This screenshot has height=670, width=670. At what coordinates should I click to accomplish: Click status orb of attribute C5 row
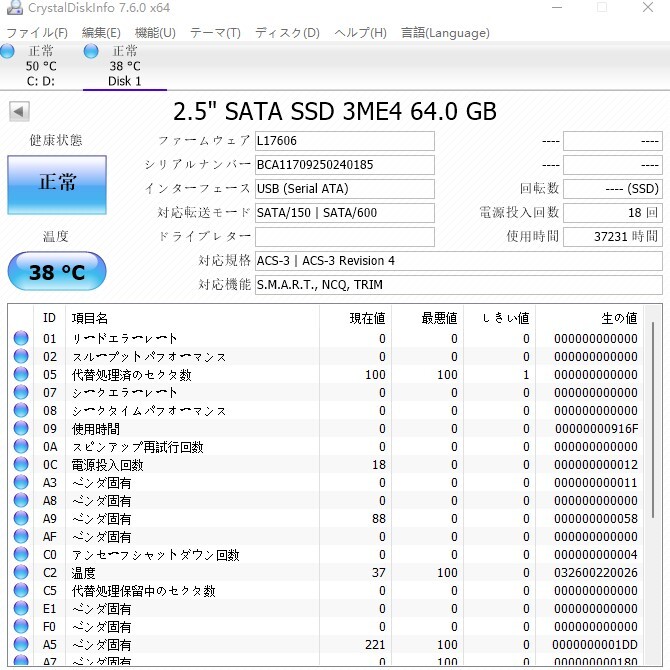point(21,590)
